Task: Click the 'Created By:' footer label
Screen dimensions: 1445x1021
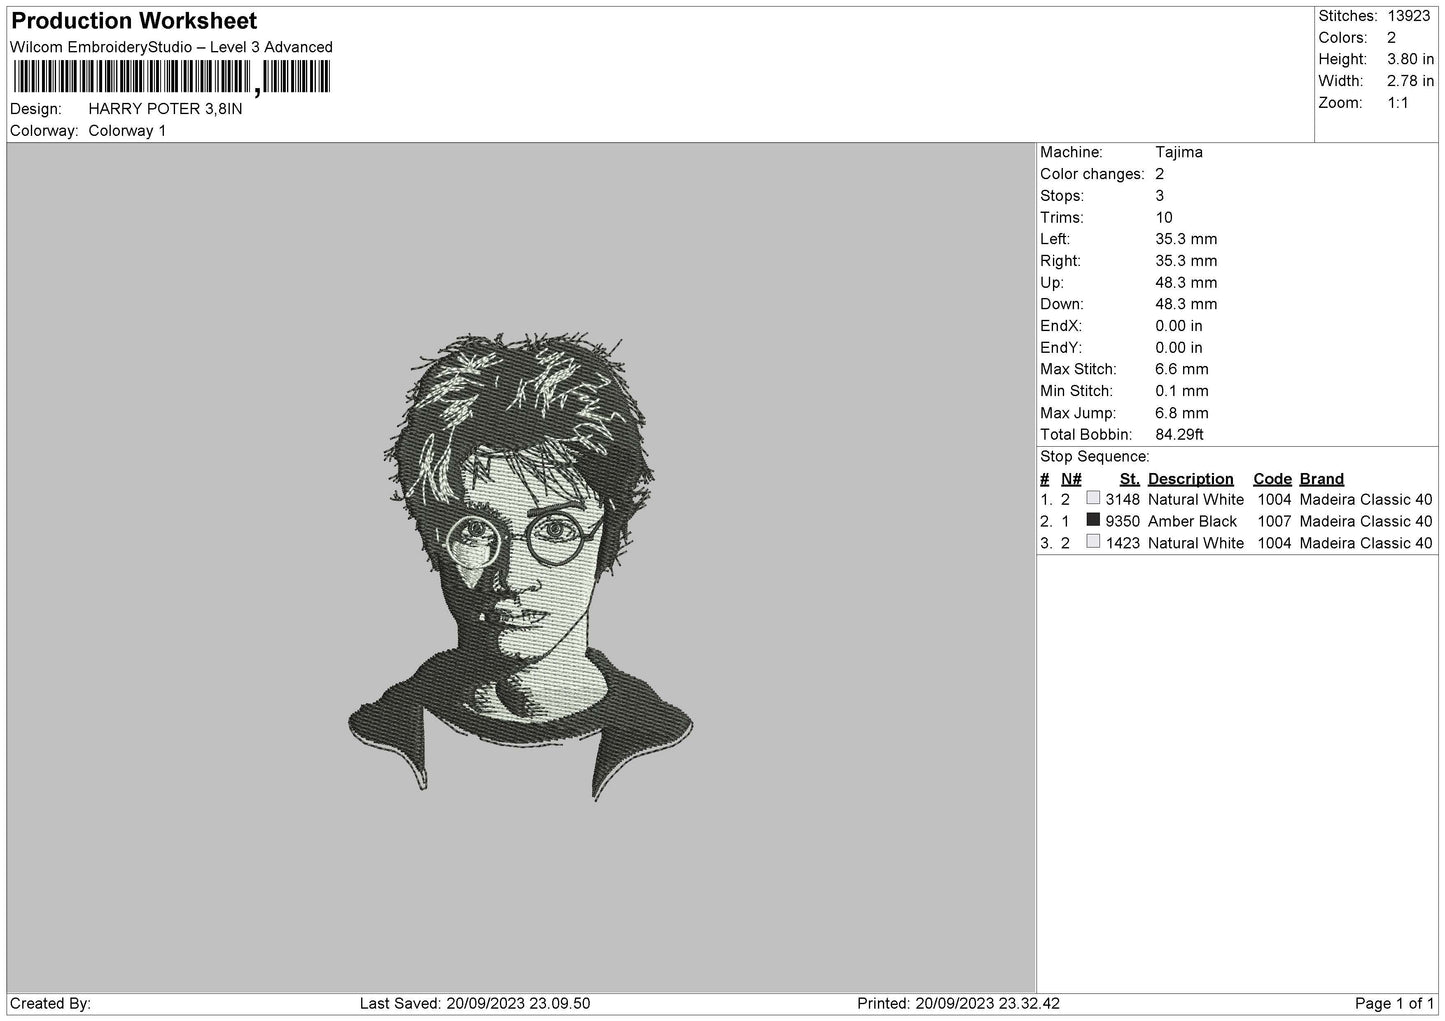Action: click(x=50, y=1004)
